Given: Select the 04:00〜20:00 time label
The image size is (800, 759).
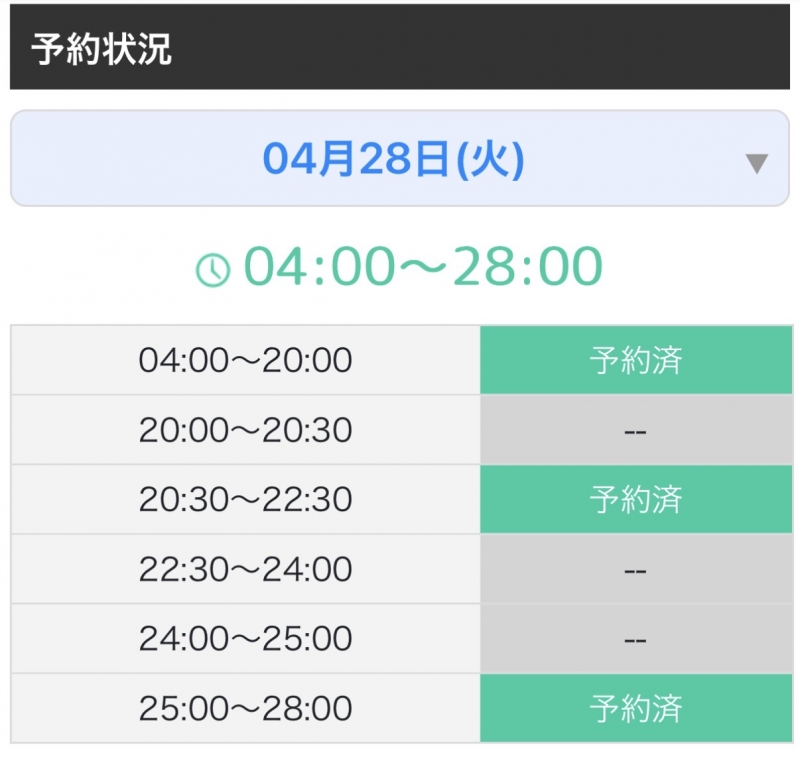Looking at the screenshot, I should (244, 360).
